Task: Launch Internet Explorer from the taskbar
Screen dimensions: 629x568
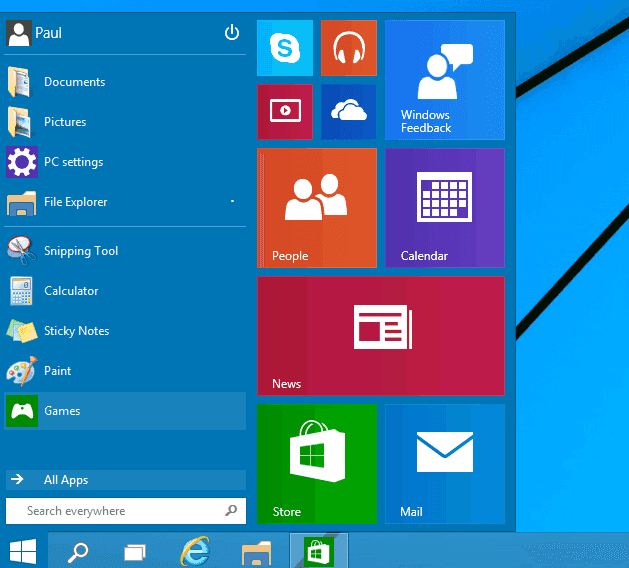Action: [195, 551]
